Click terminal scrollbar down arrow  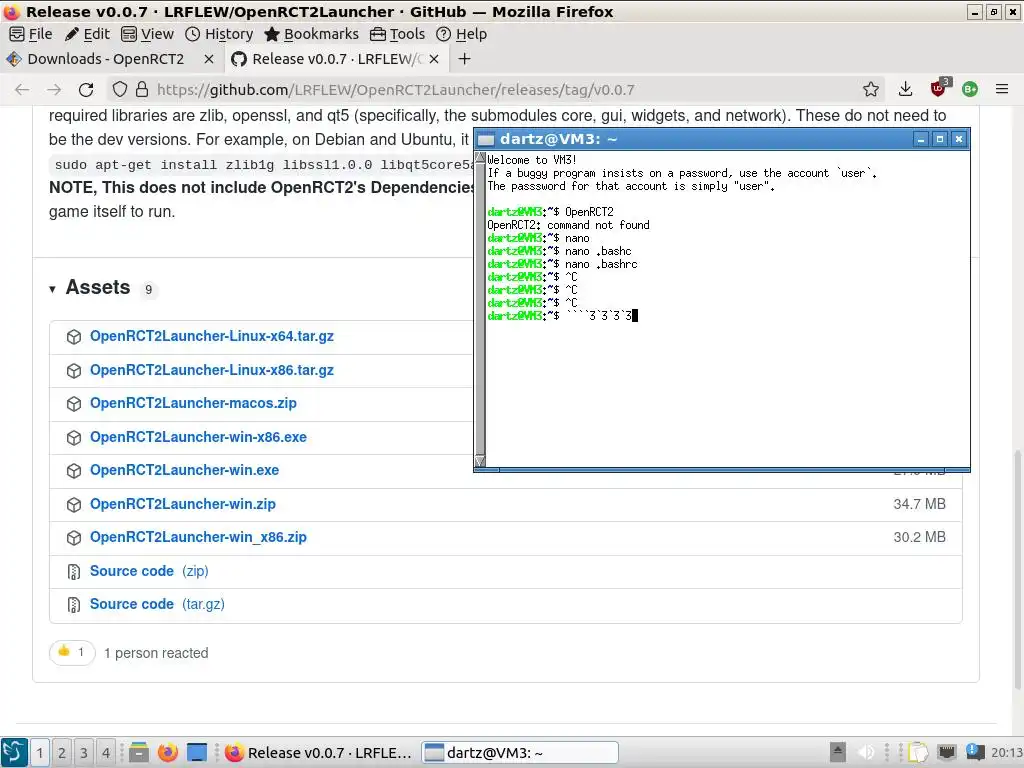[x=480, y=461]
